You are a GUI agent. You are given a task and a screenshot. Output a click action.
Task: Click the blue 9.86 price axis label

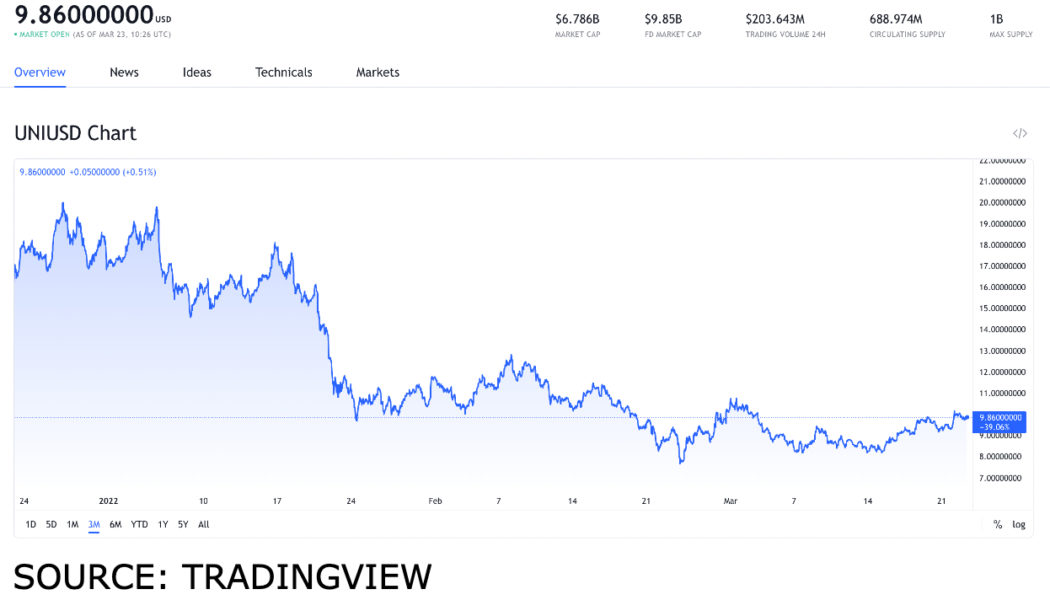(1000, 421)
